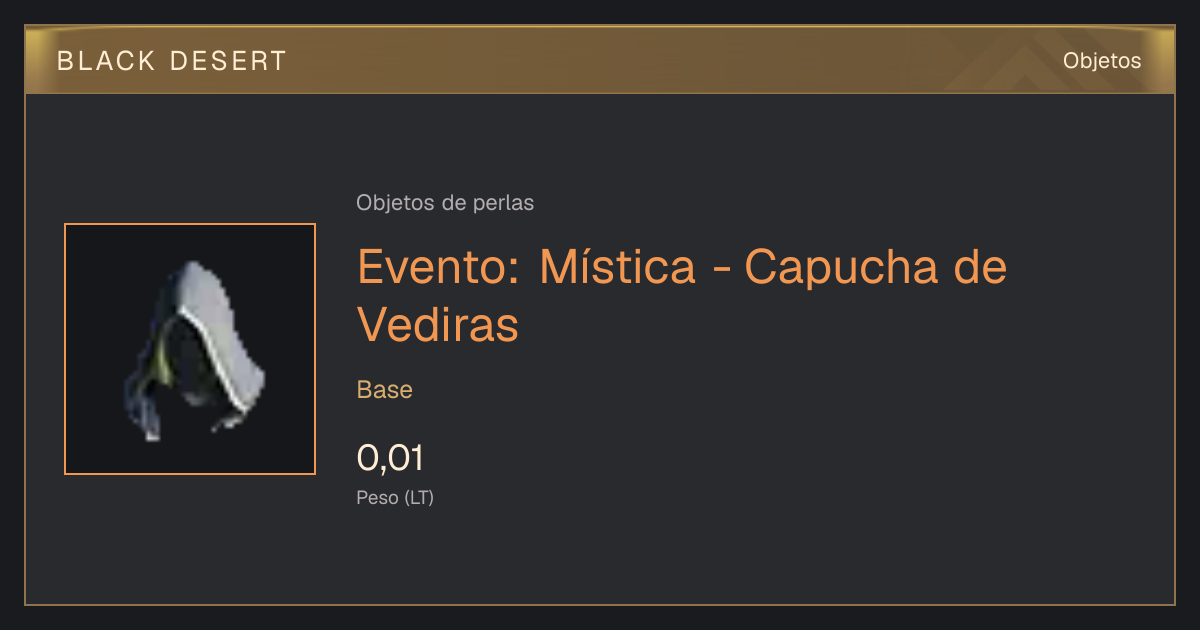Image resolution: width=1200 pixels, height=630 pixels.
Task: Click the golden header banner bar
Action: click(600, 60)
